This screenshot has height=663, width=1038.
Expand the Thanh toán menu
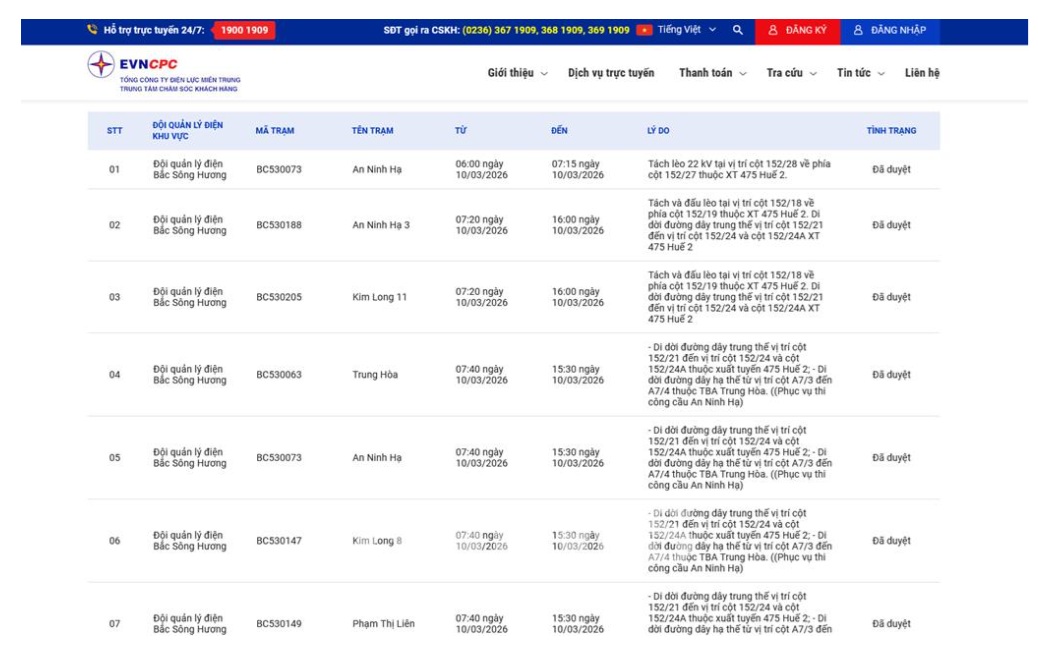click(x=712, y=73)
